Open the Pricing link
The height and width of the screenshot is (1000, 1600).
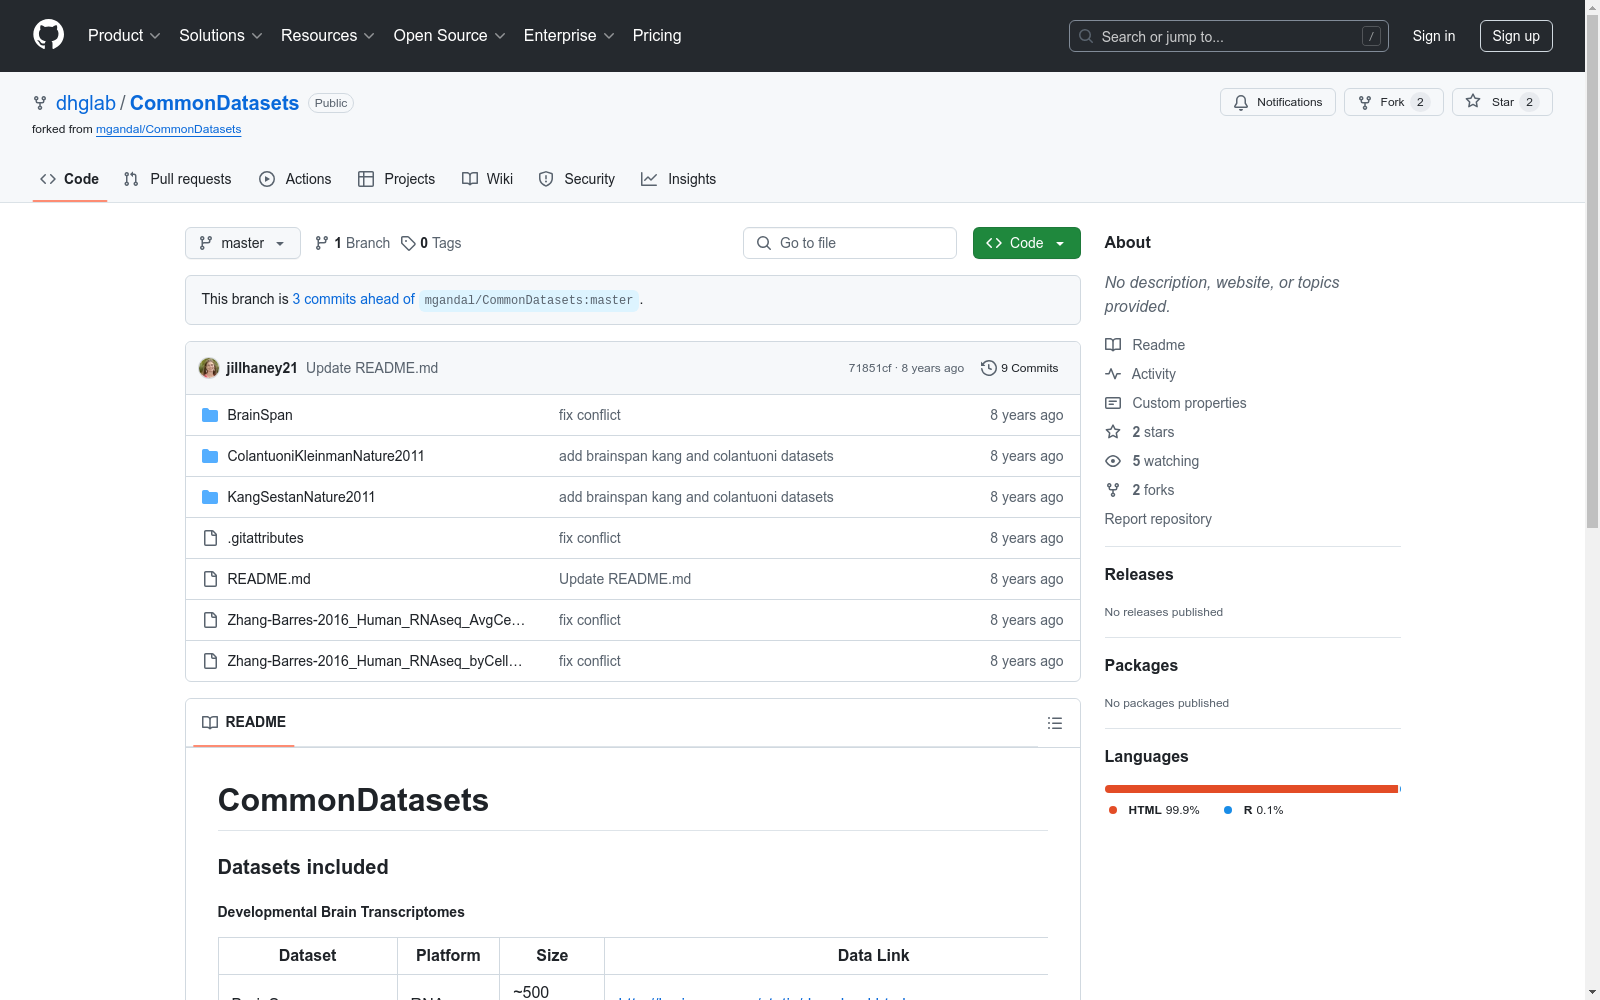(x=657, y=36)
